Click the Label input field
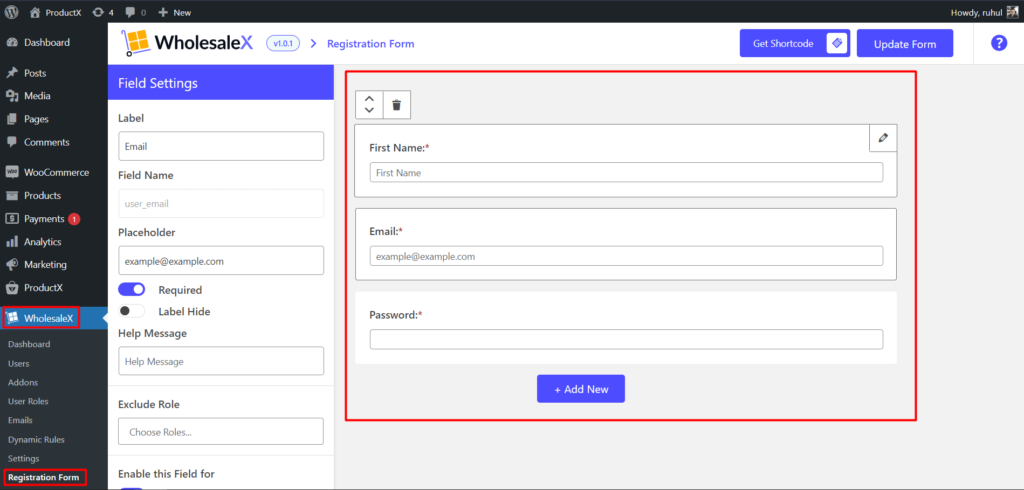Image resolution: width=1024 pixels, height=490 pixels. click(x=221, y=146)
